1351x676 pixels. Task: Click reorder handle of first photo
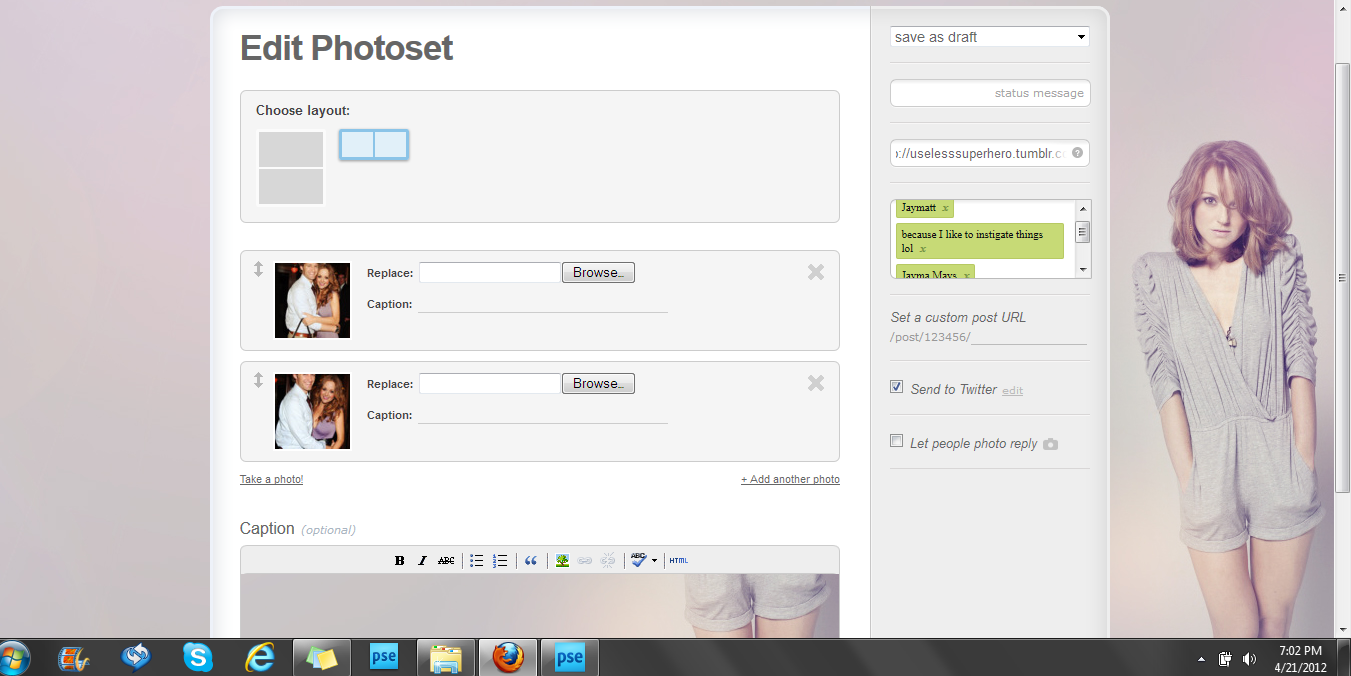258,269
